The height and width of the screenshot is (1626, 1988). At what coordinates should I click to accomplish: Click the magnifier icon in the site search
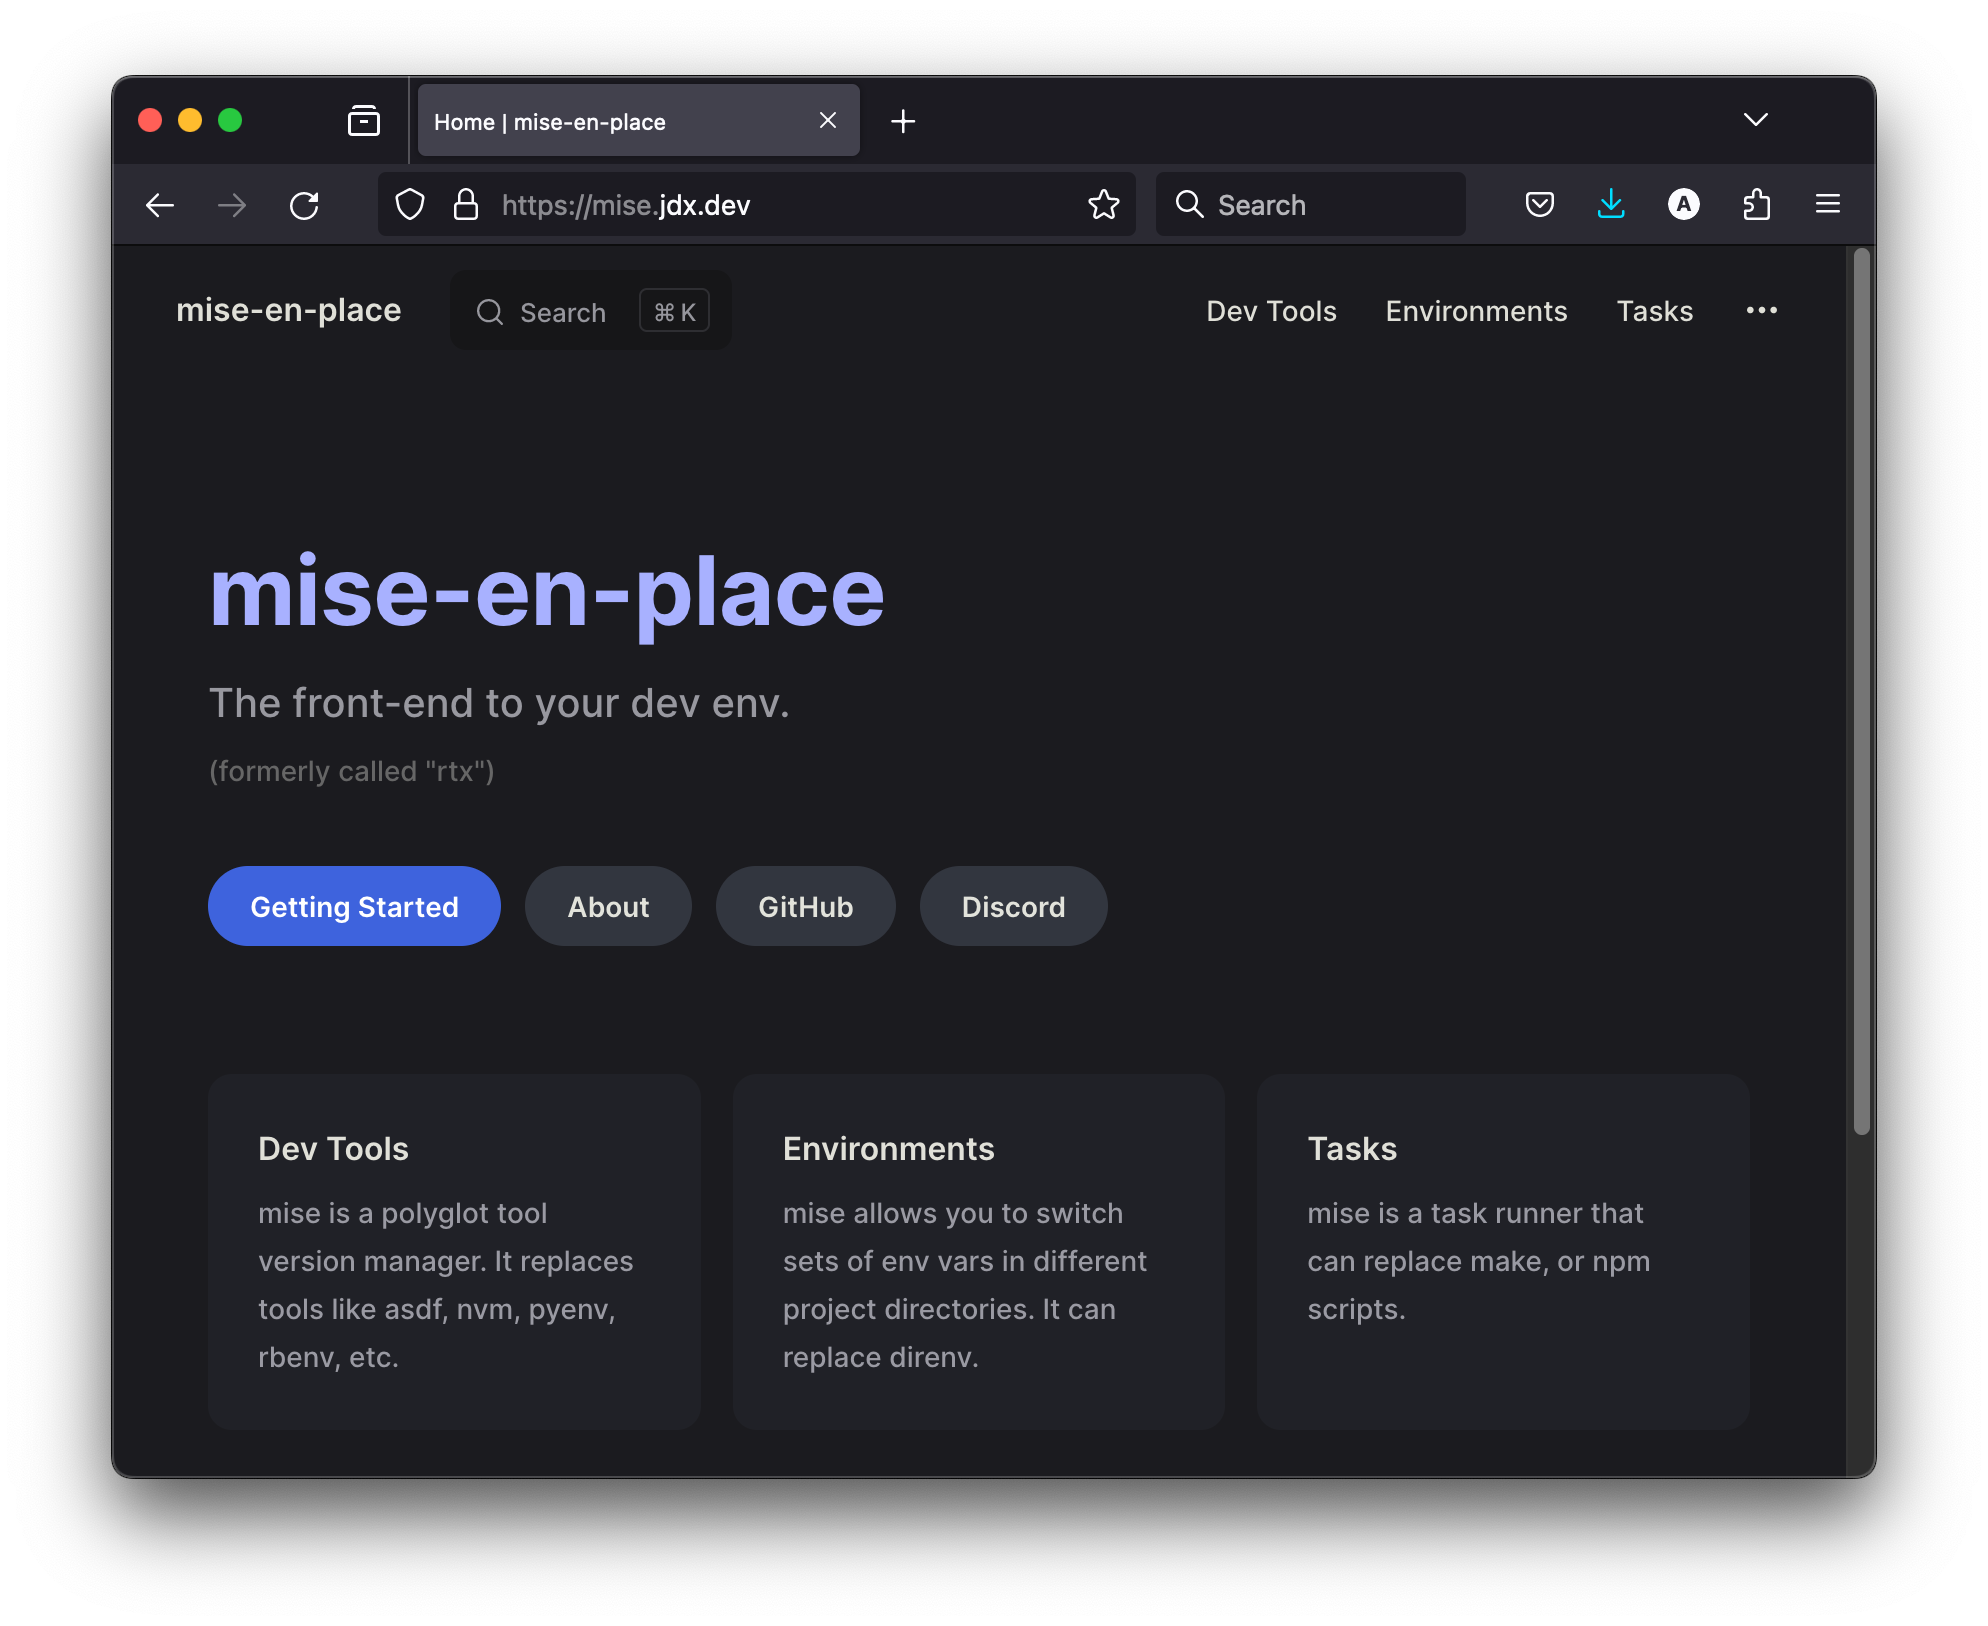pyautogui.click(x=489, y=313)
